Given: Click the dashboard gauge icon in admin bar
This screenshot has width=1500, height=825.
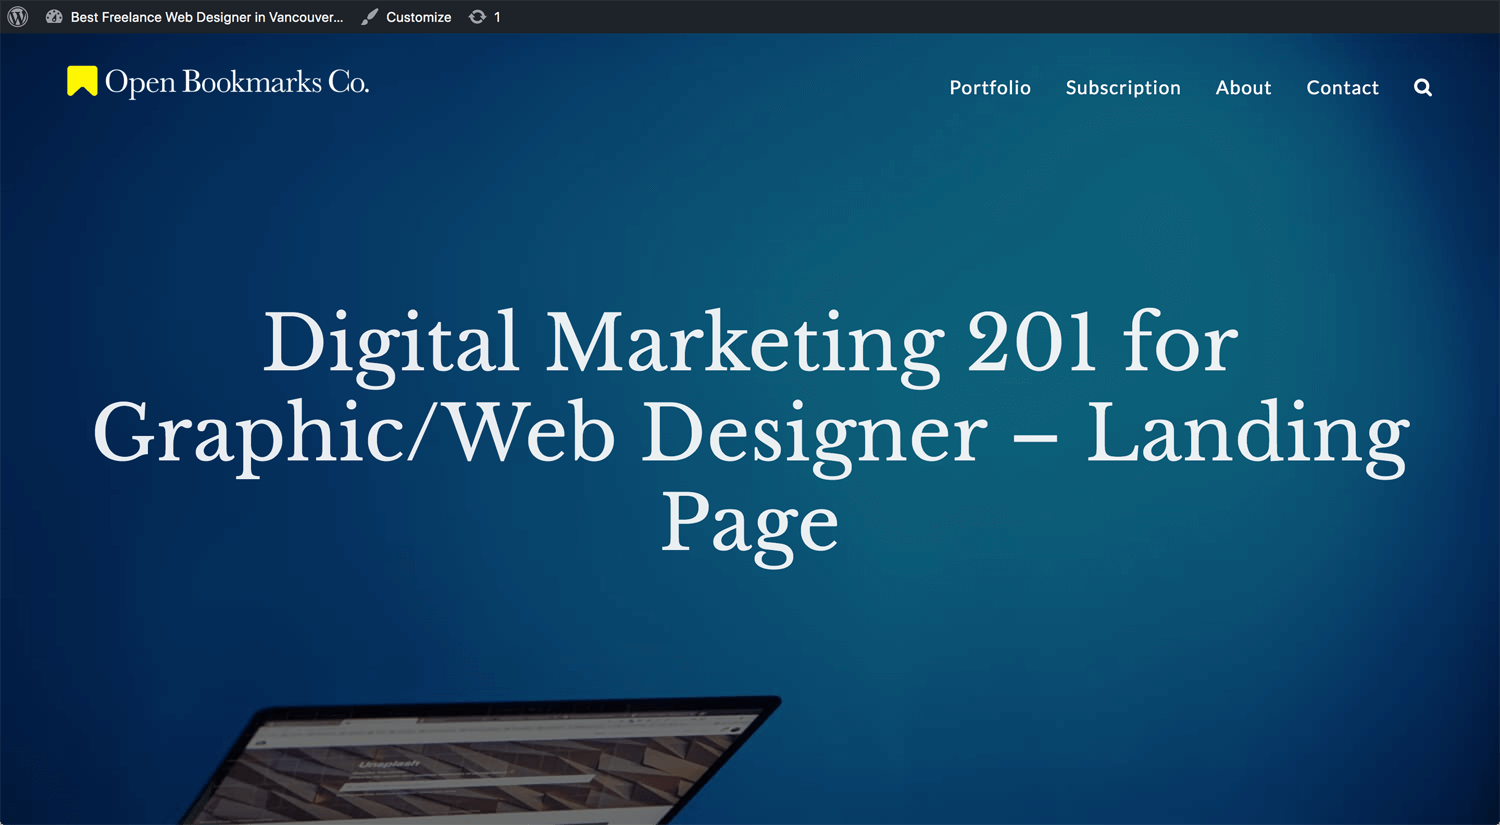Looking at the screenshot, I should pyautogui.click(x=54, y=17).
